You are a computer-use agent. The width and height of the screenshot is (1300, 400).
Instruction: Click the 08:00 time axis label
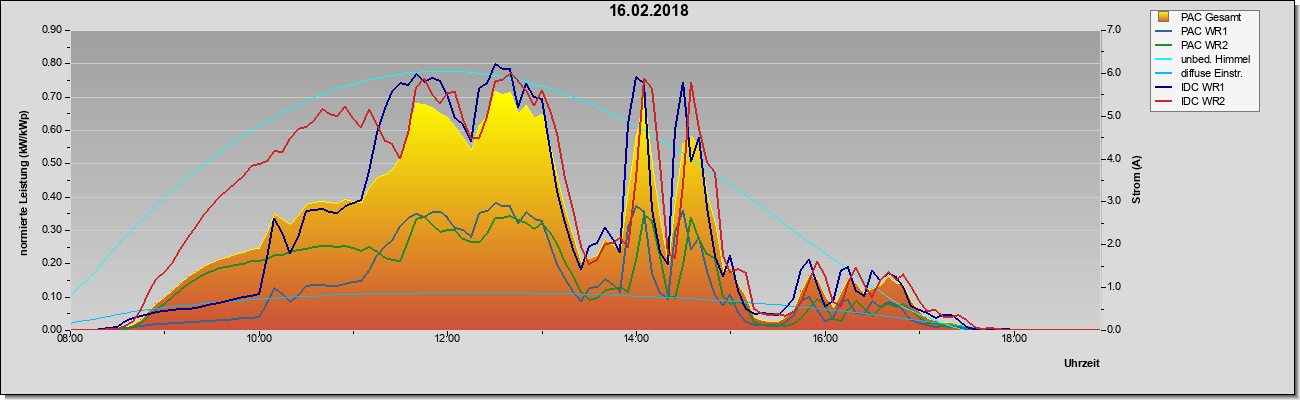pyautogui.click(x=69, y=338)
